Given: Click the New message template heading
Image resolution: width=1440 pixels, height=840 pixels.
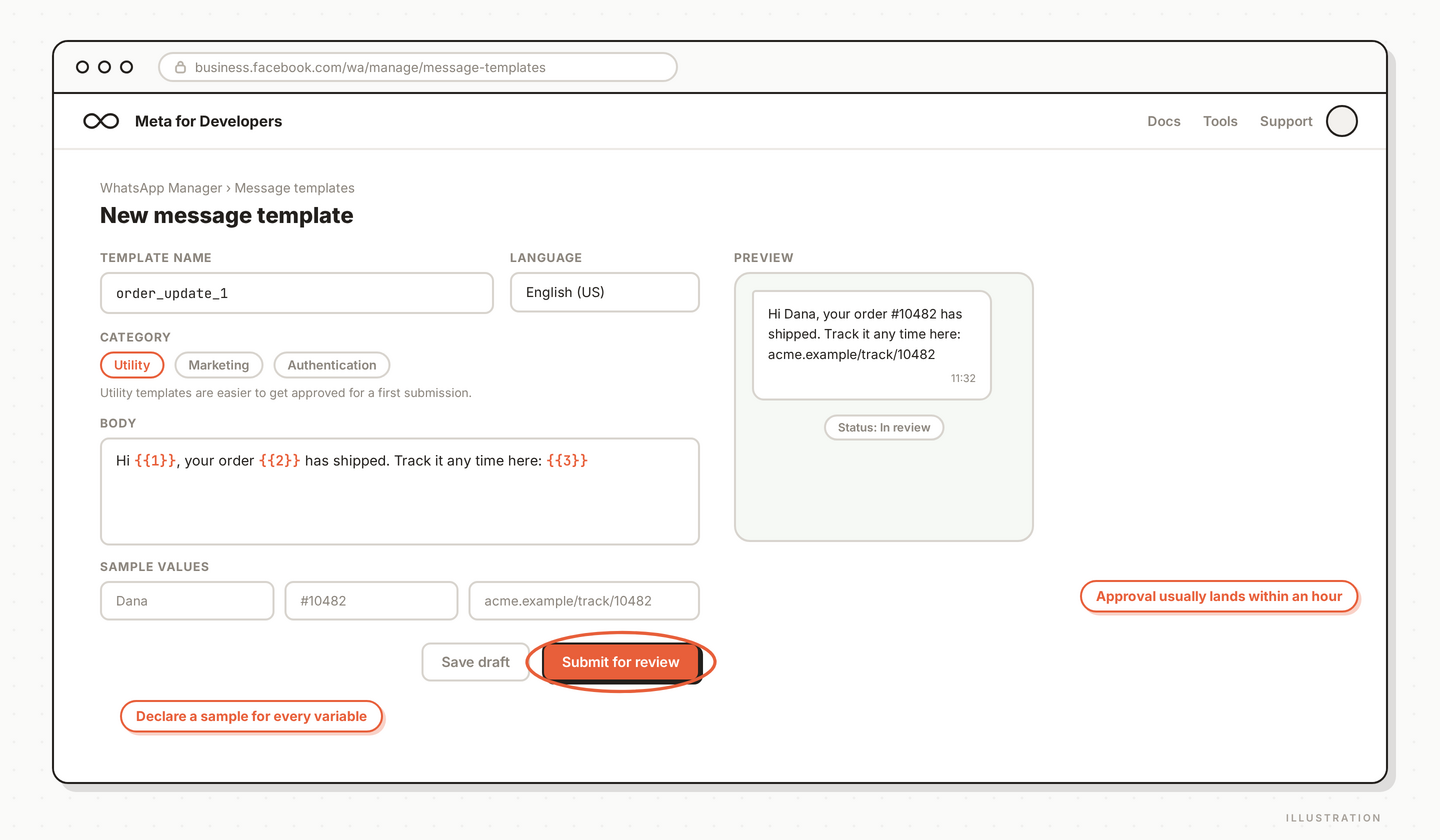Looking at the screenshot, I should click(226, 215).
